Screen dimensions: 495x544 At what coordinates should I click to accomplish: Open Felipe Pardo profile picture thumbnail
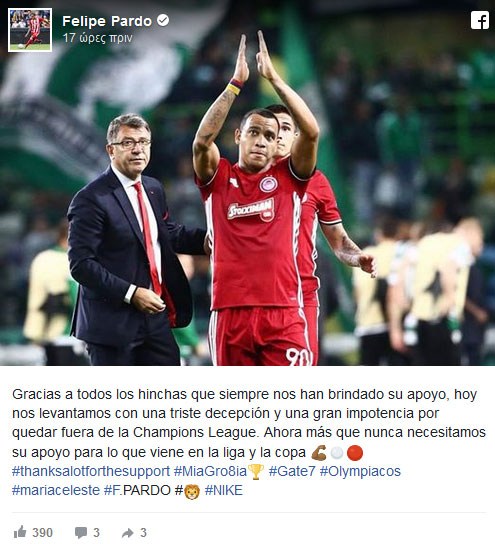coord(30,30)
